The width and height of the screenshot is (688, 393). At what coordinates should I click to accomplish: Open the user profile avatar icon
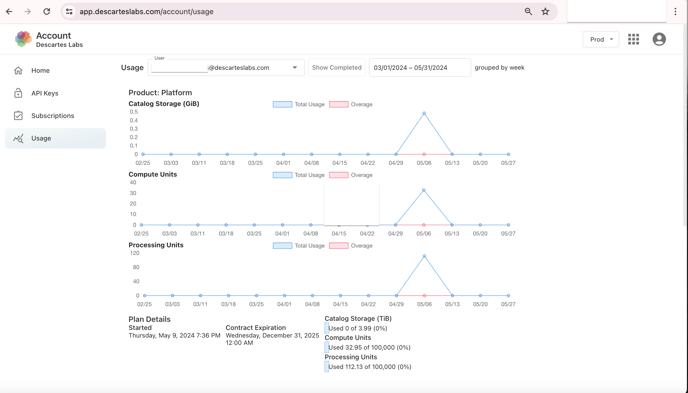pos(659,39)
